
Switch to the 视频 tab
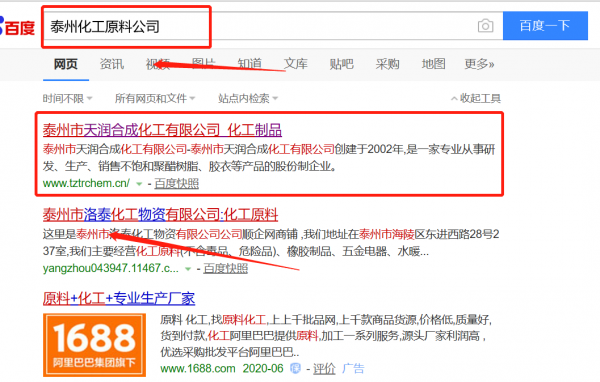click(158, 64)
